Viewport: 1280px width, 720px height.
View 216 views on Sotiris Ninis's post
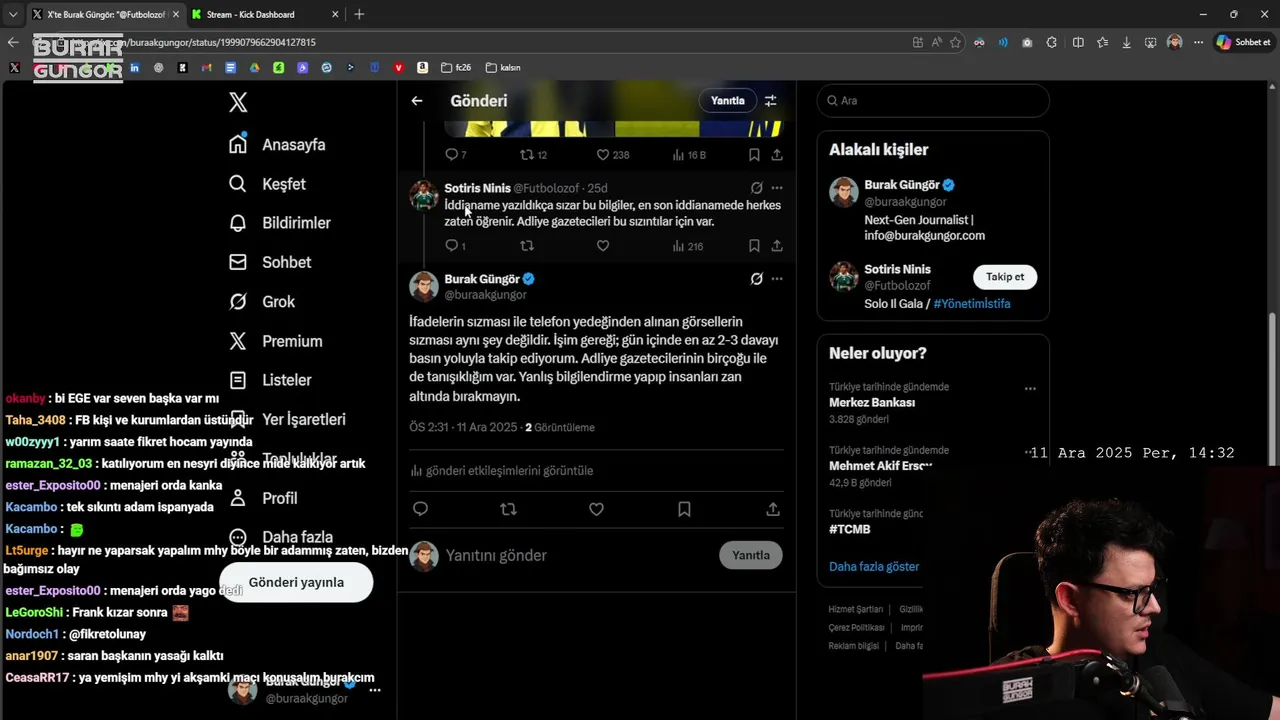(x=688, y=246)
